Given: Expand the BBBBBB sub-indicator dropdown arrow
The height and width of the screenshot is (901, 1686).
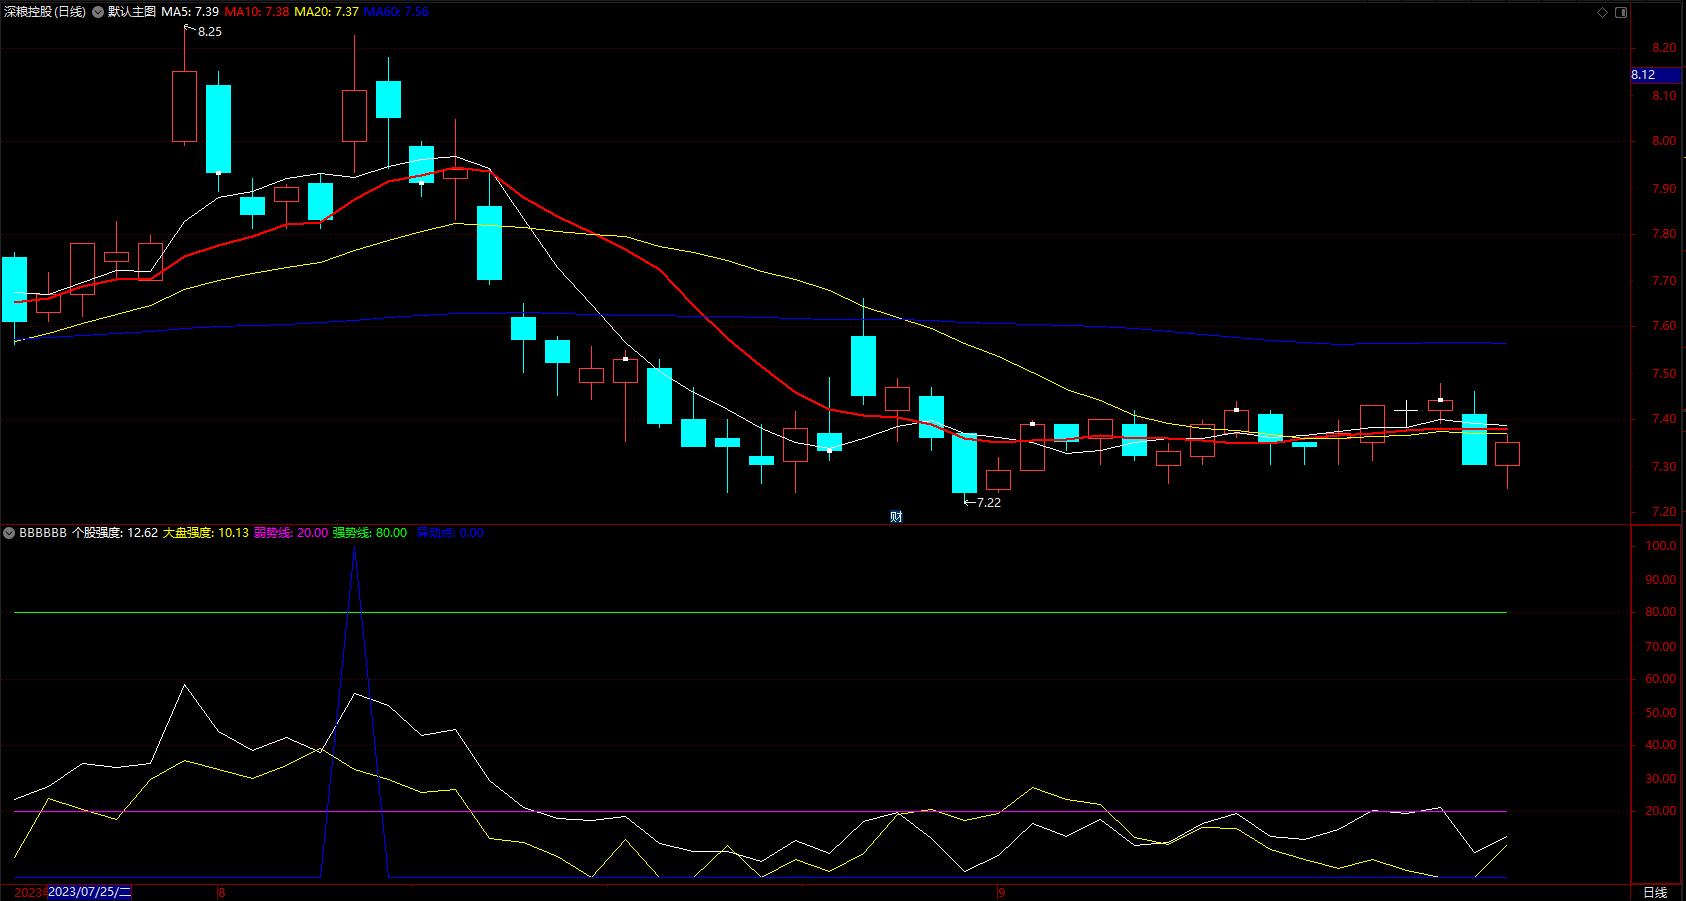Looking at the screenshot, I should (9, 533).
